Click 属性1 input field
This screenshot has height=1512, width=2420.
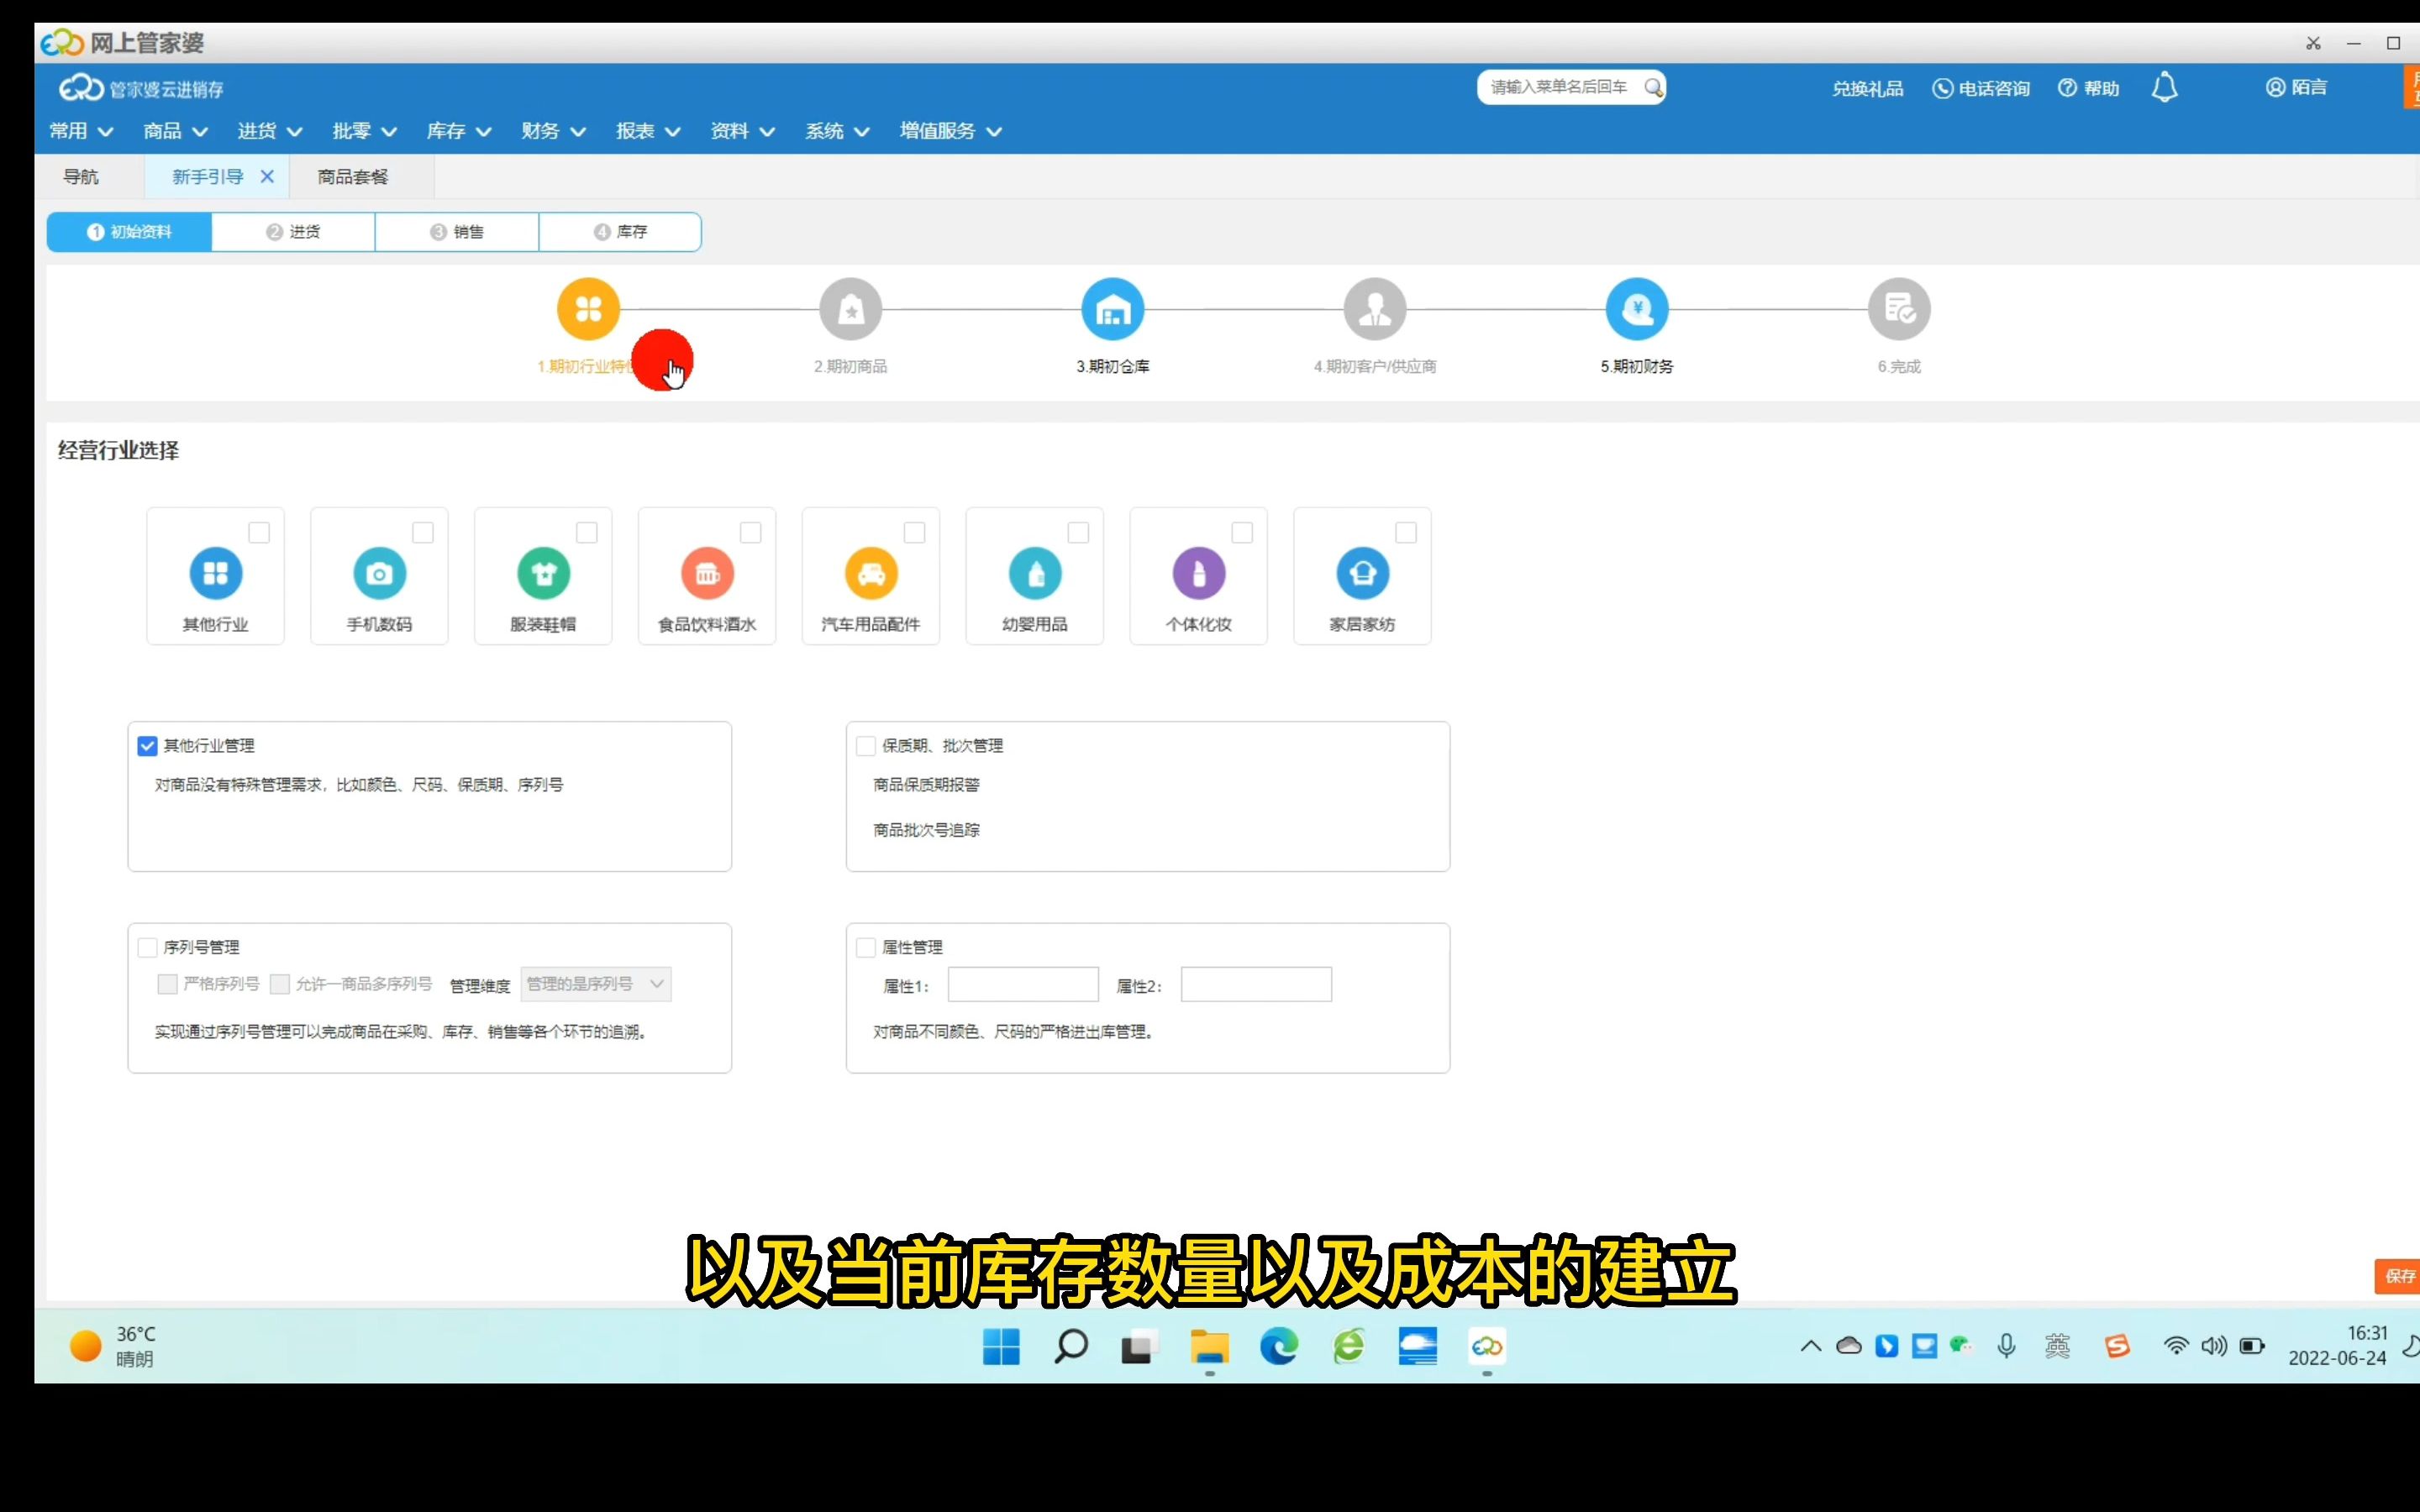pos(1023,984)
